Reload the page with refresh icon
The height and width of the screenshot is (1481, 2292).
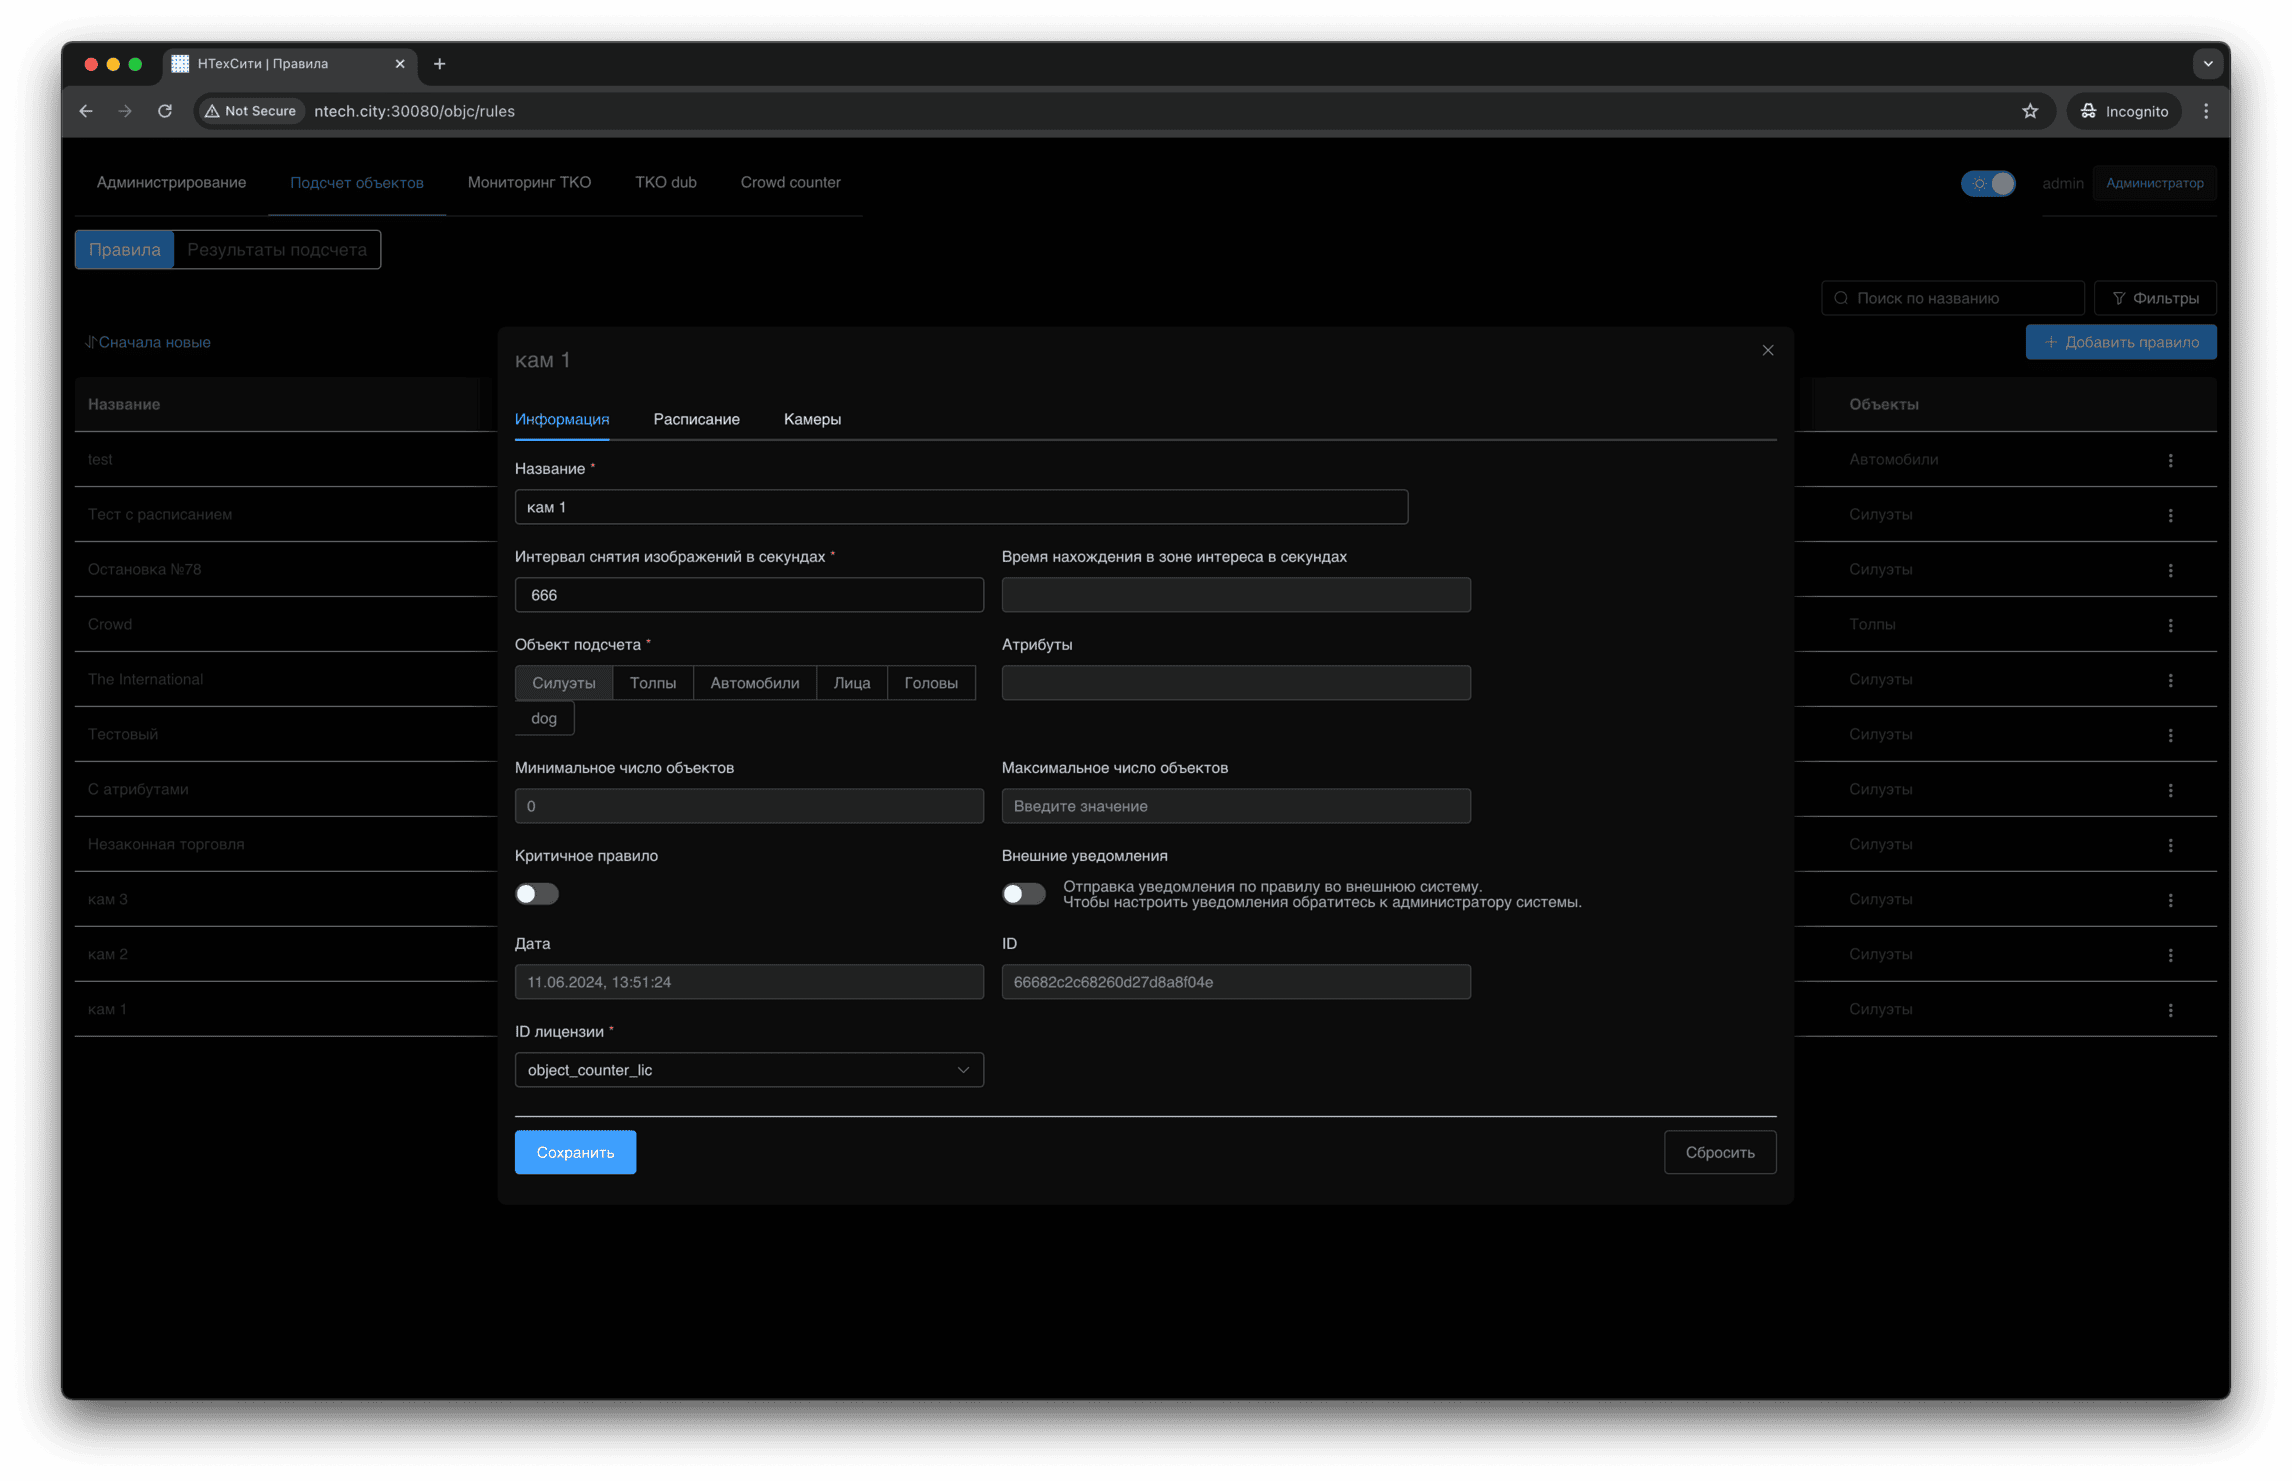(x=165, y=111)
